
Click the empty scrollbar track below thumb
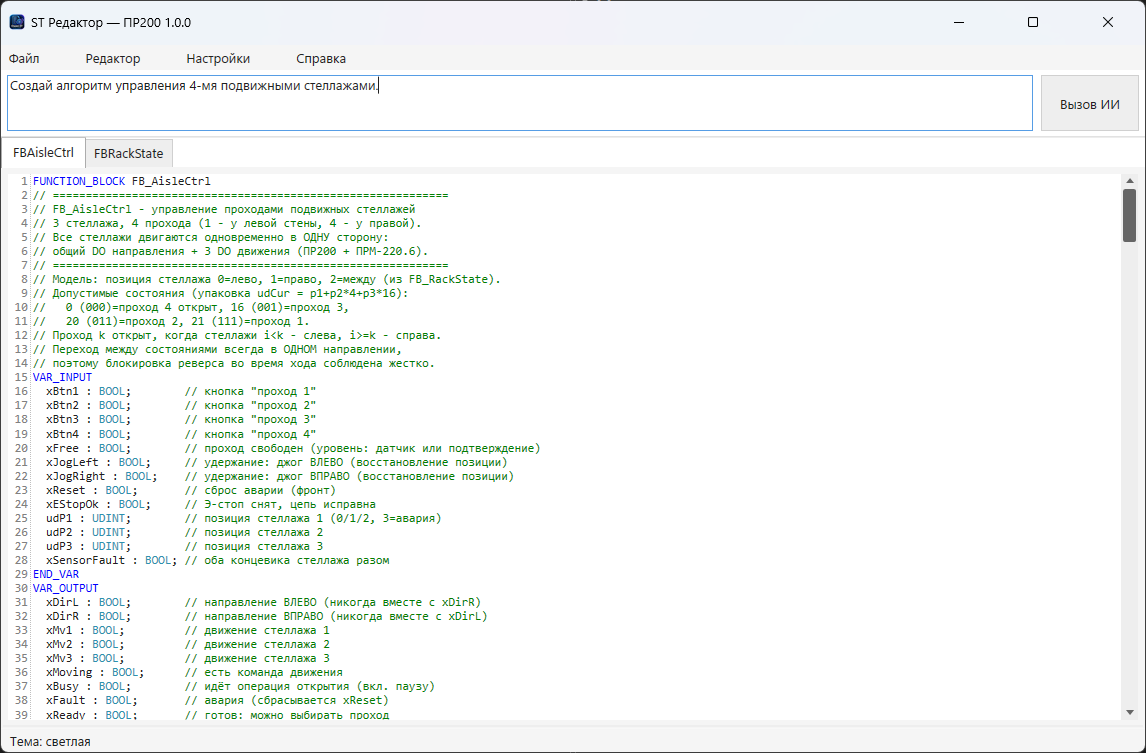[x=1129, y=473]
